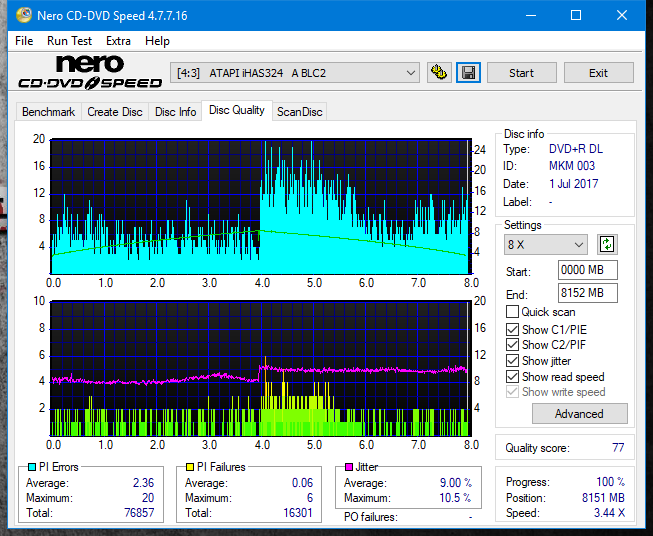This screenshot has height=536, width=653.
Task: Open the ATAPI iHAS324 drive dropdown
Action: tap(294, 73)
